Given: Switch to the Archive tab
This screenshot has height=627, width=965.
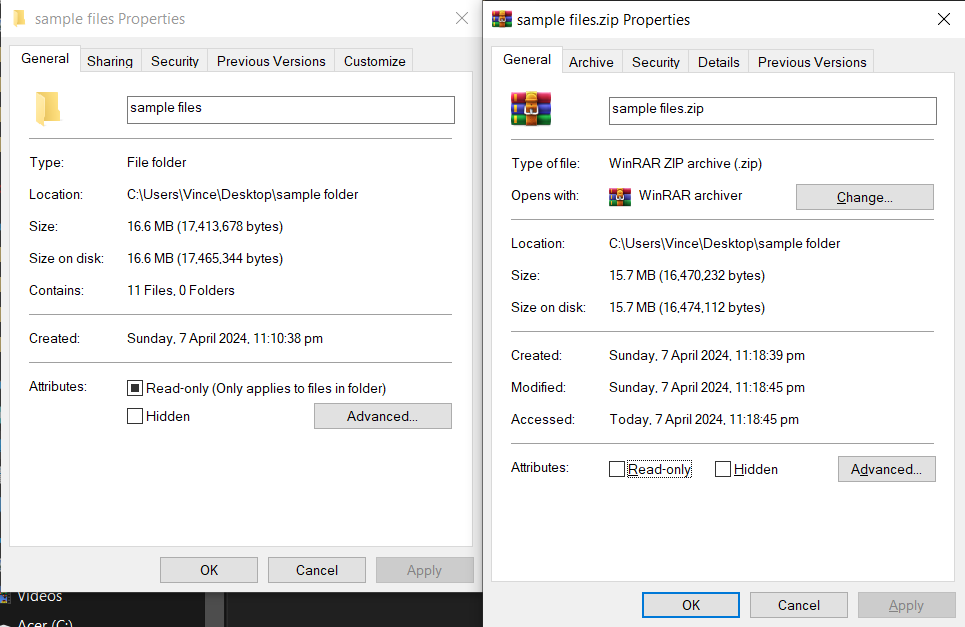Looking at the screenshot, I should (x=591, y=62).
